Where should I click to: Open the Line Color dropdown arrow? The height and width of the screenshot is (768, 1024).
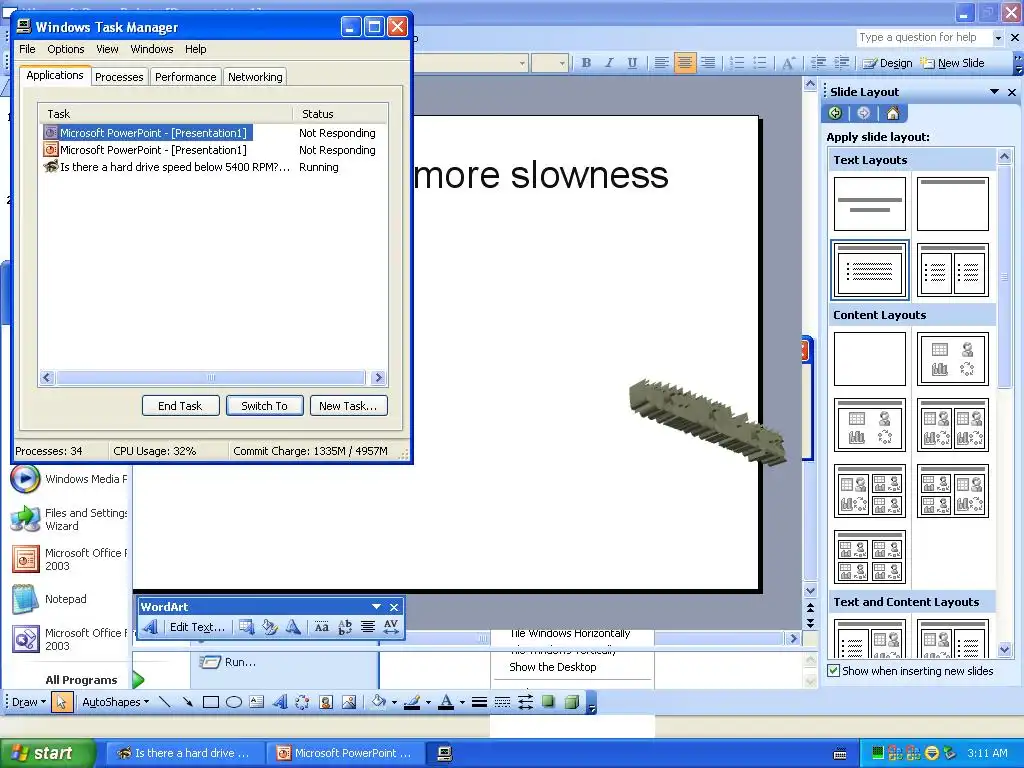pyautogui.click(x=428, y=703)
